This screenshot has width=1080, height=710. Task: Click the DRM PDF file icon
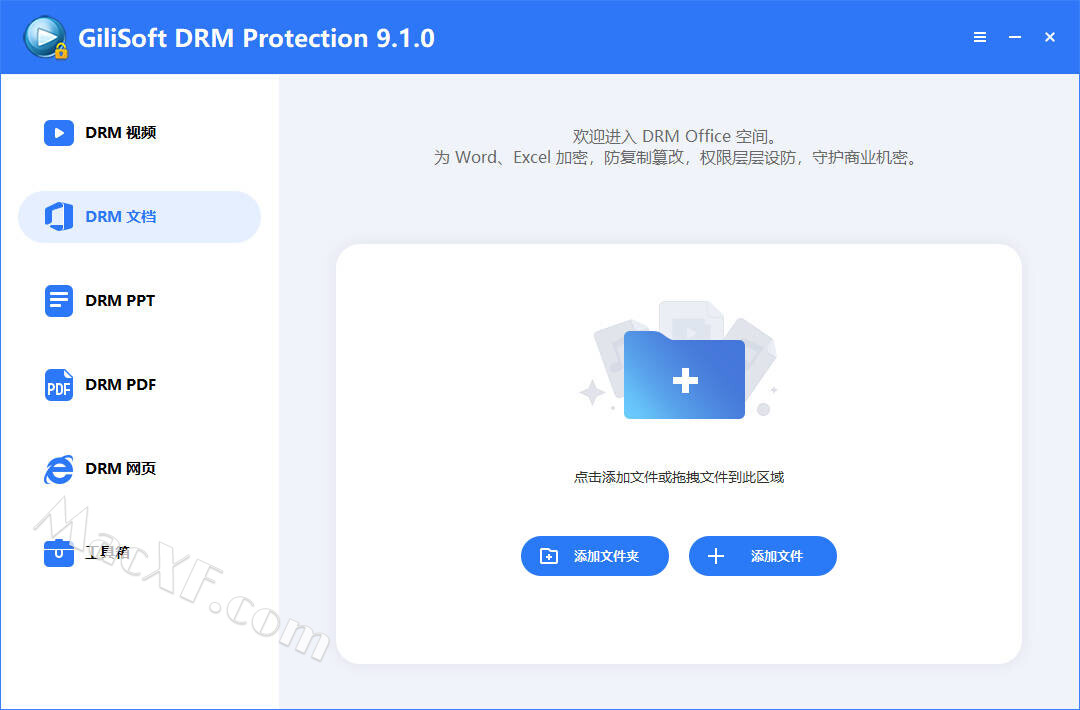59,385
